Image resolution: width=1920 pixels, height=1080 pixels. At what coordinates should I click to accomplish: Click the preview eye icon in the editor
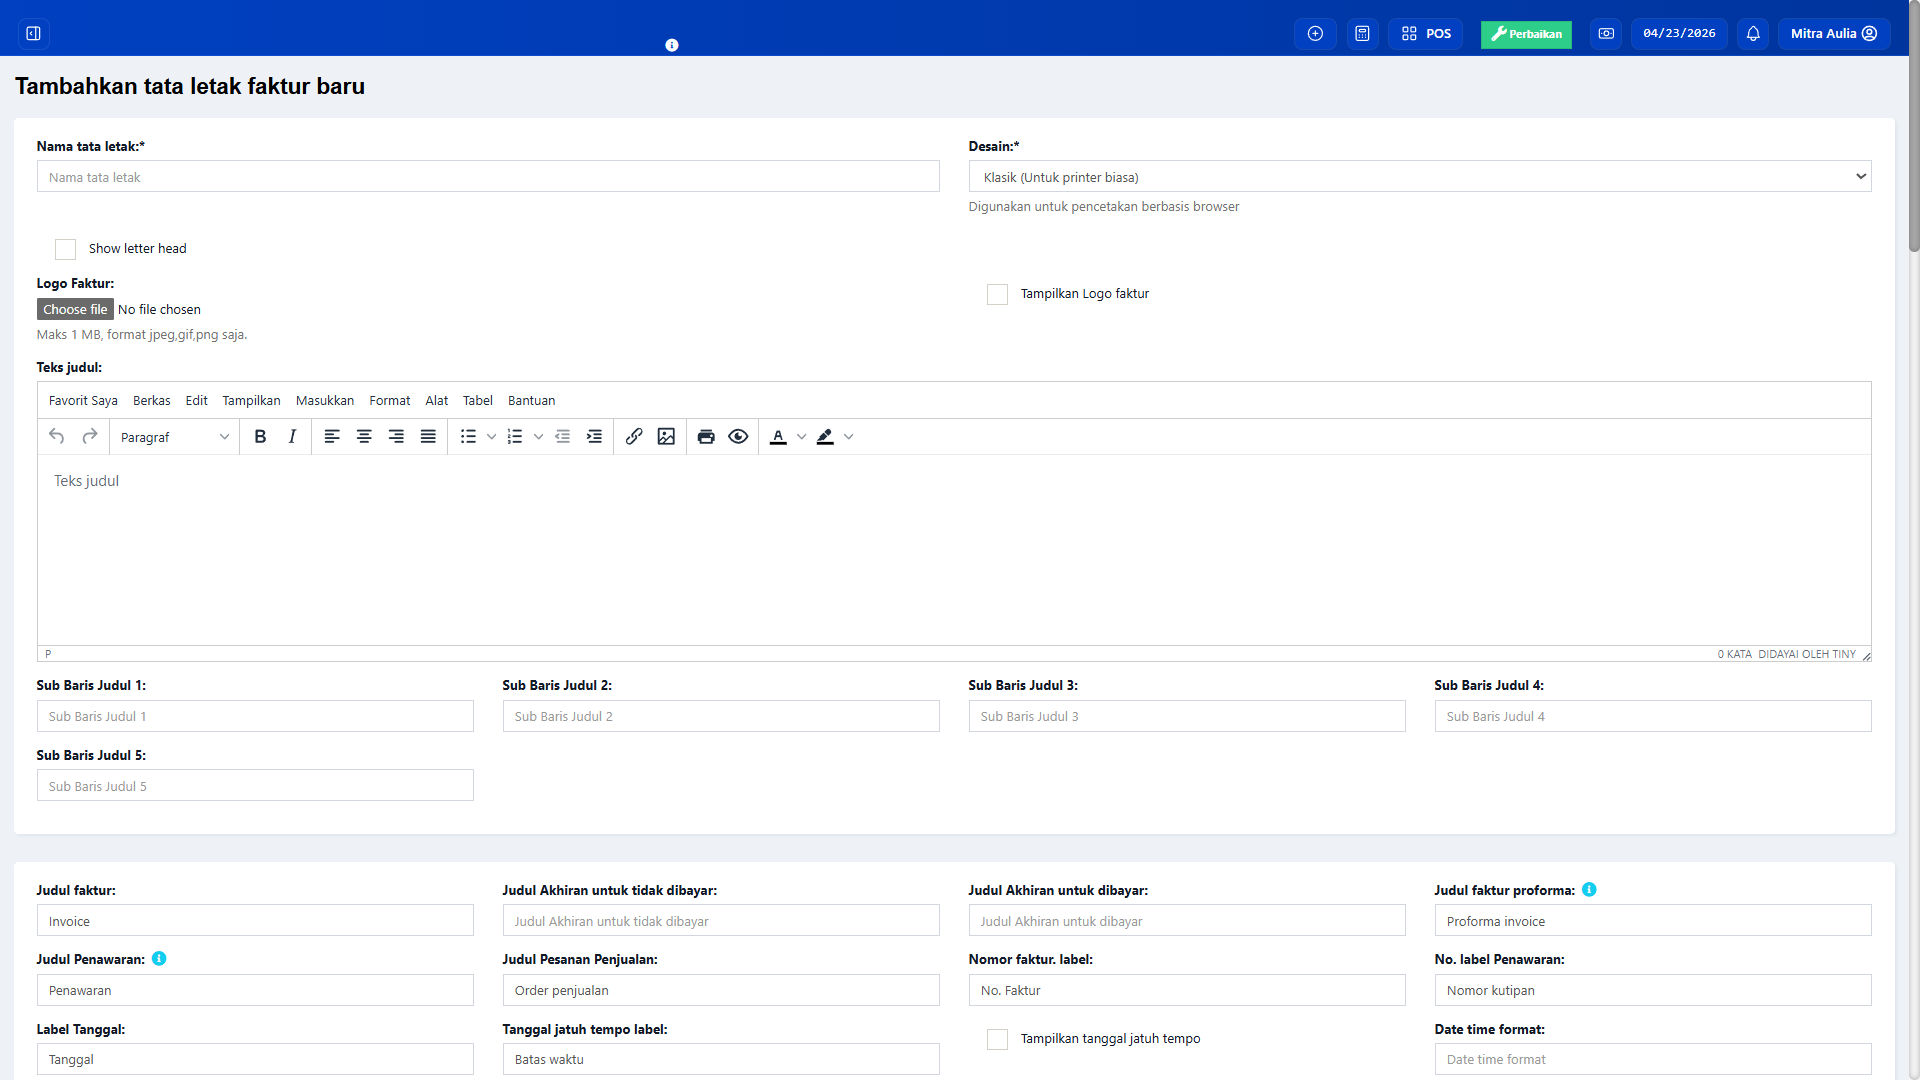[738, 437]
